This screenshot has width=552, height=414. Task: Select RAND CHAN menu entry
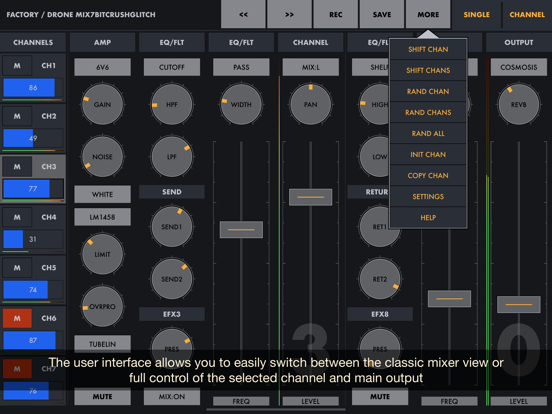click(x=428, y=92)
